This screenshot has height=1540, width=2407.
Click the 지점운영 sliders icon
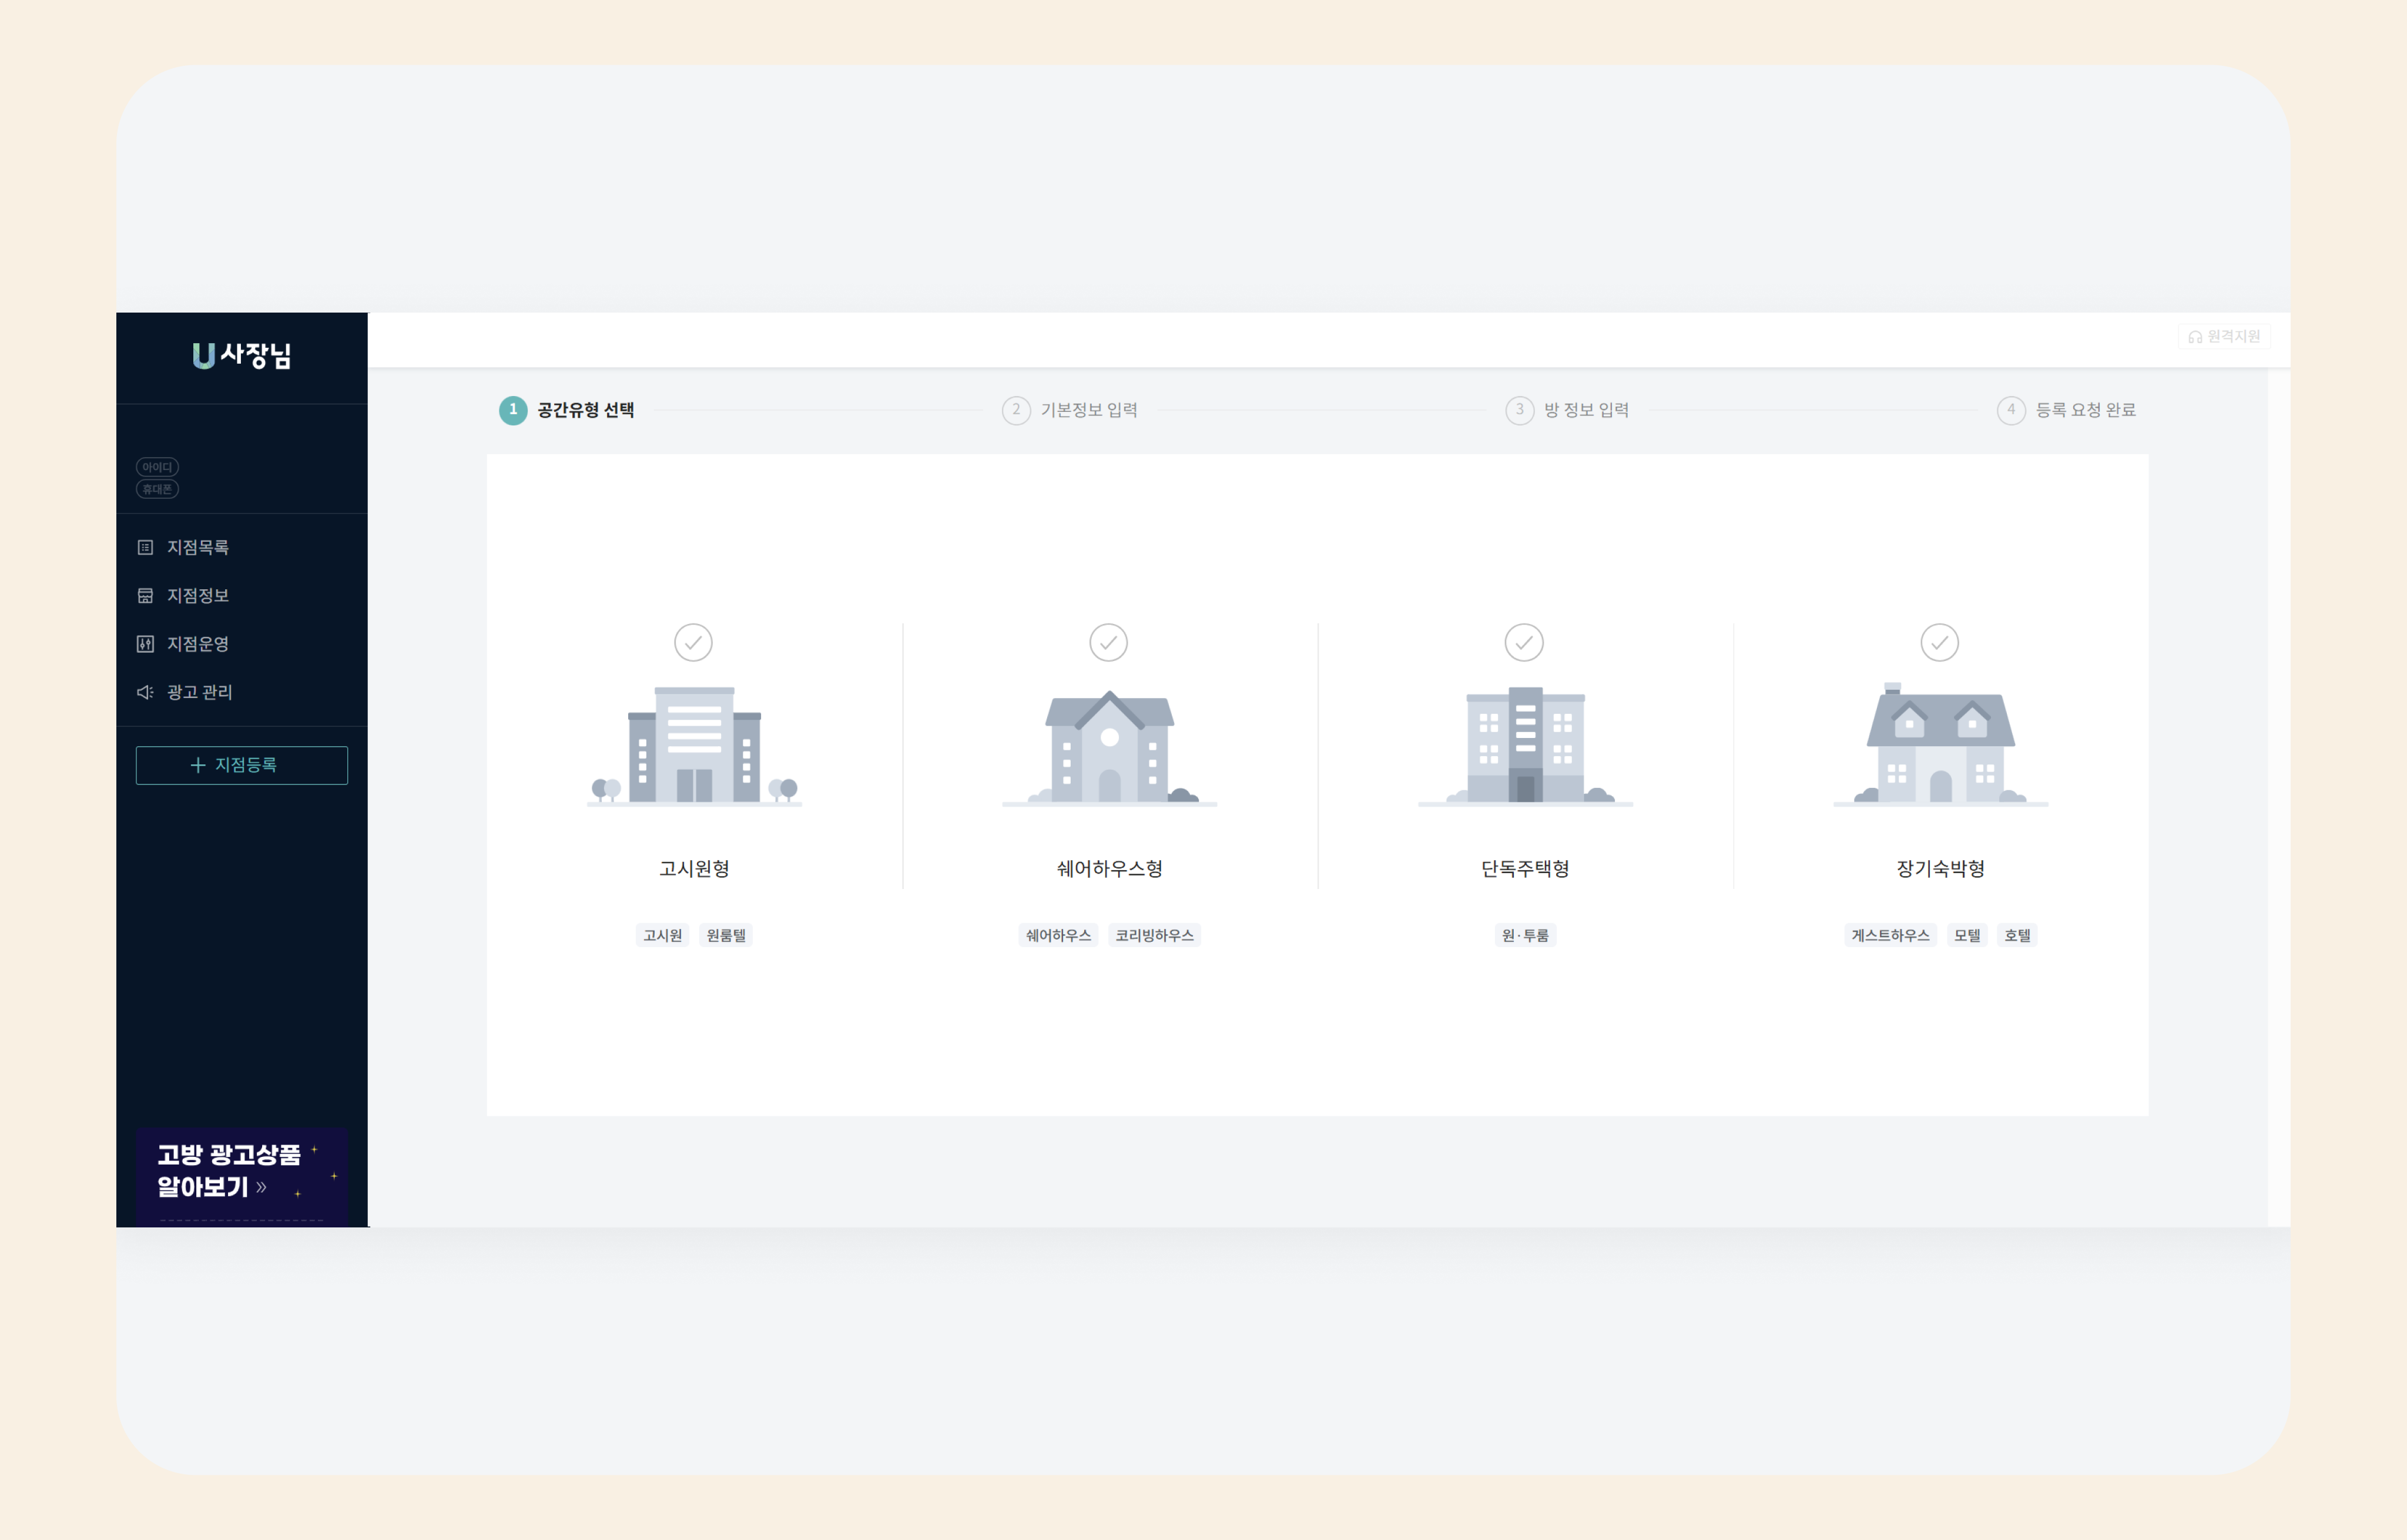(x=145, y=644)
